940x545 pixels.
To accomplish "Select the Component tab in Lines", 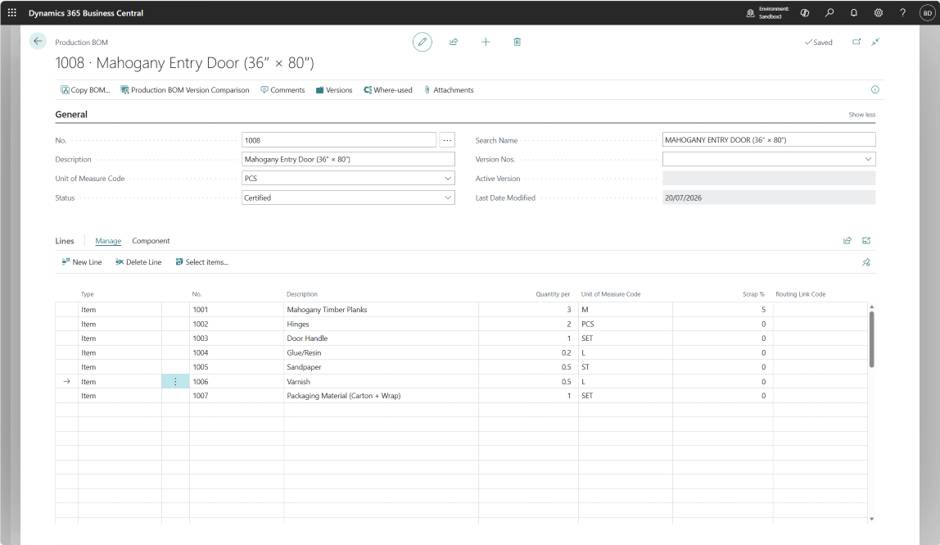I will 150,241.
